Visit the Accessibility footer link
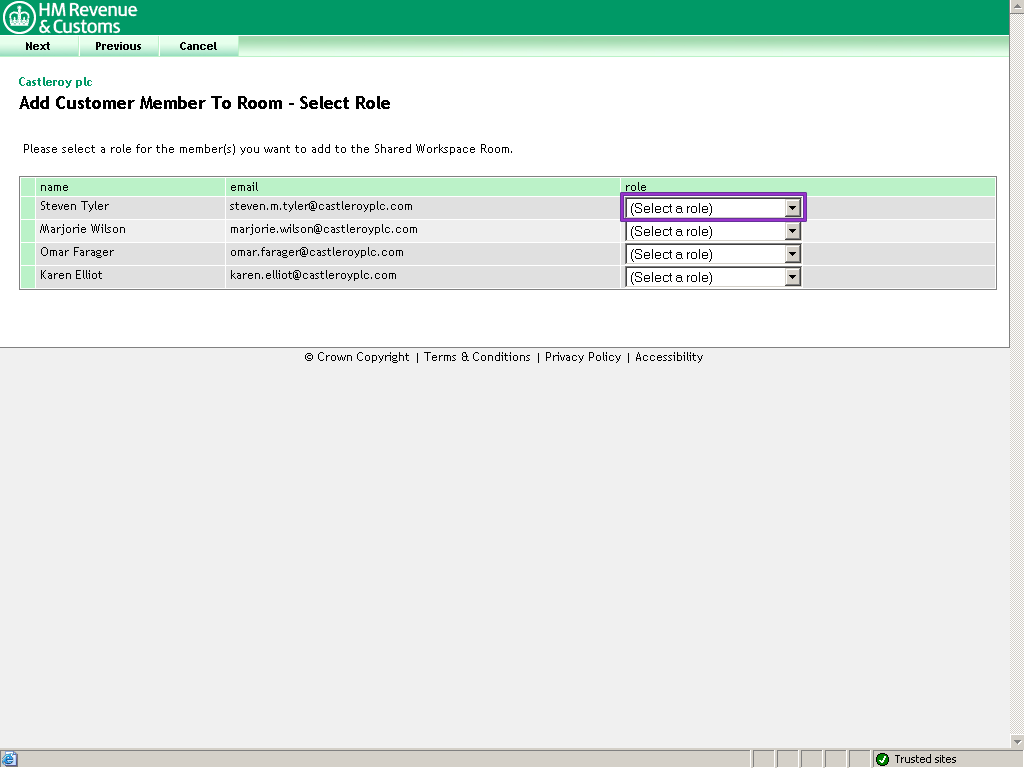 point(669,357)
